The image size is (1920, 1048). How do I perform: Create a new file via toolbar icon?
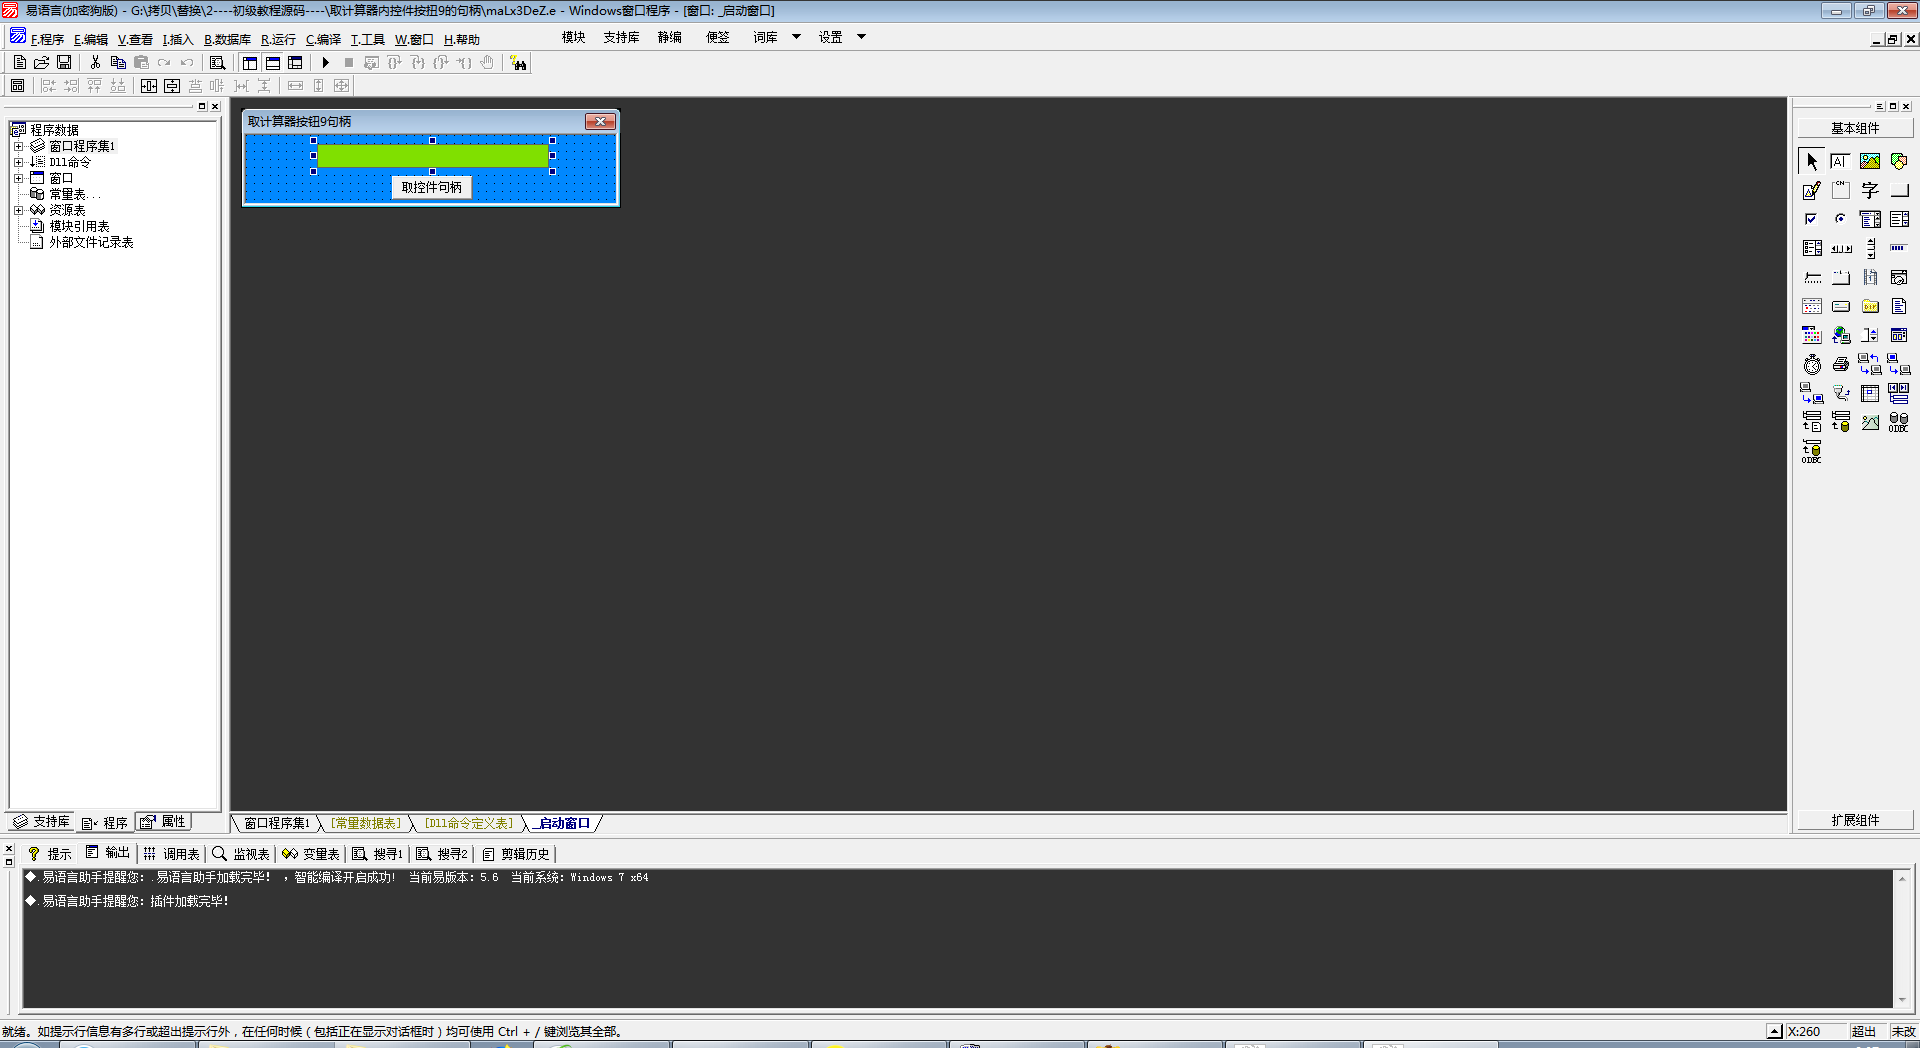[x=19, y=62]
